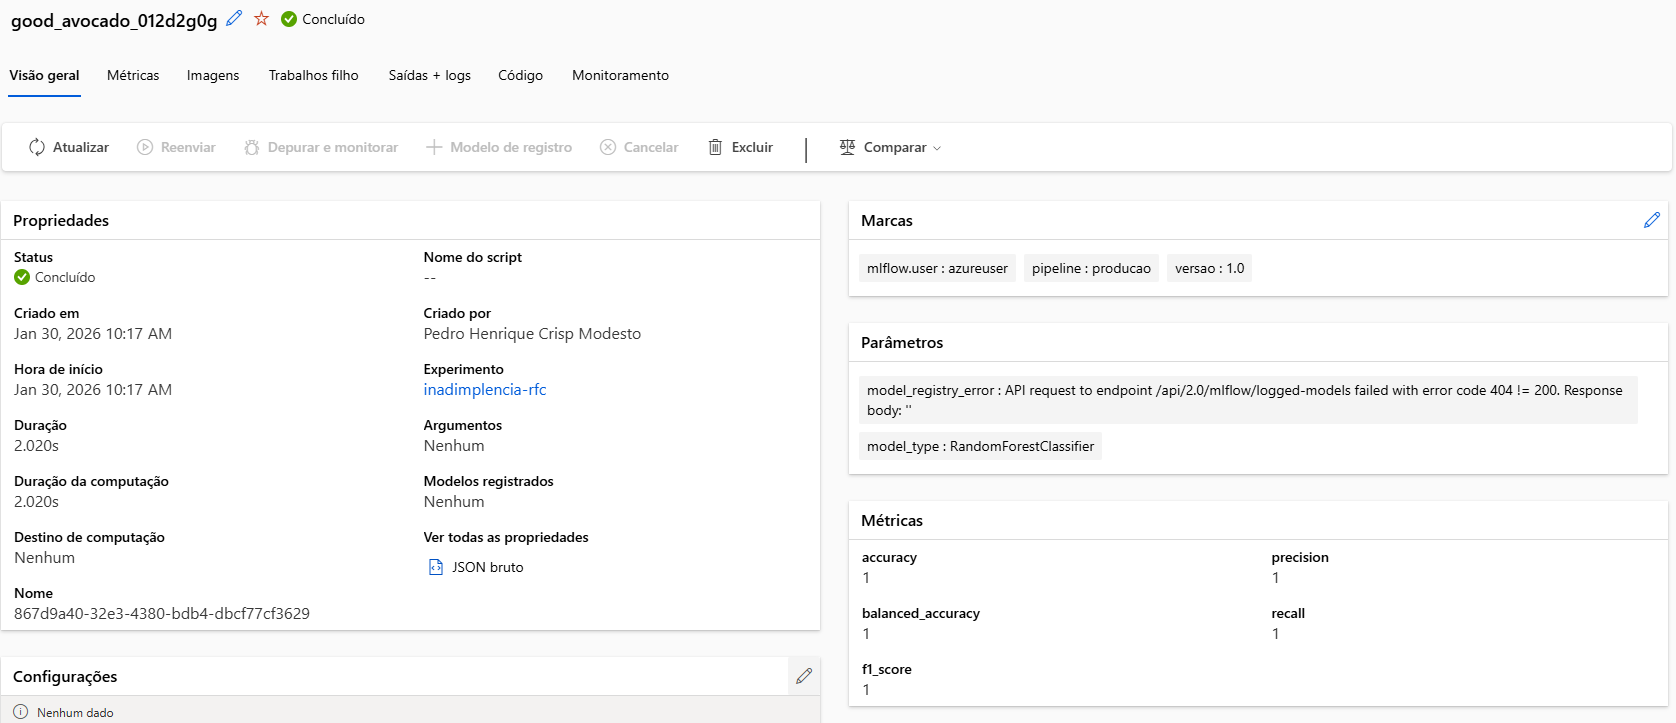Switch to the Métricas tab
Viewport: 1676px width, 723px height.
coord(133,75)
